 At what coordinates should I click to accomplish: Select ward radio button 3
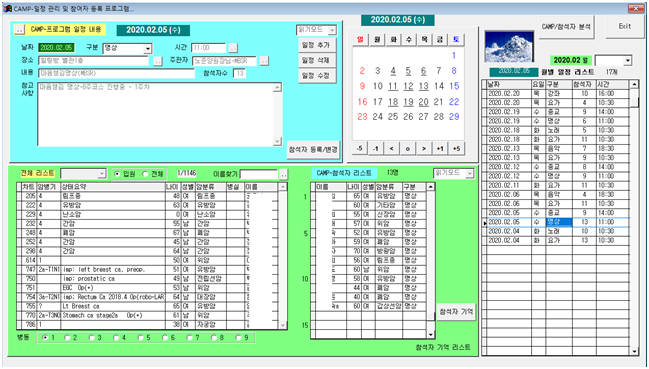(91, 338)
